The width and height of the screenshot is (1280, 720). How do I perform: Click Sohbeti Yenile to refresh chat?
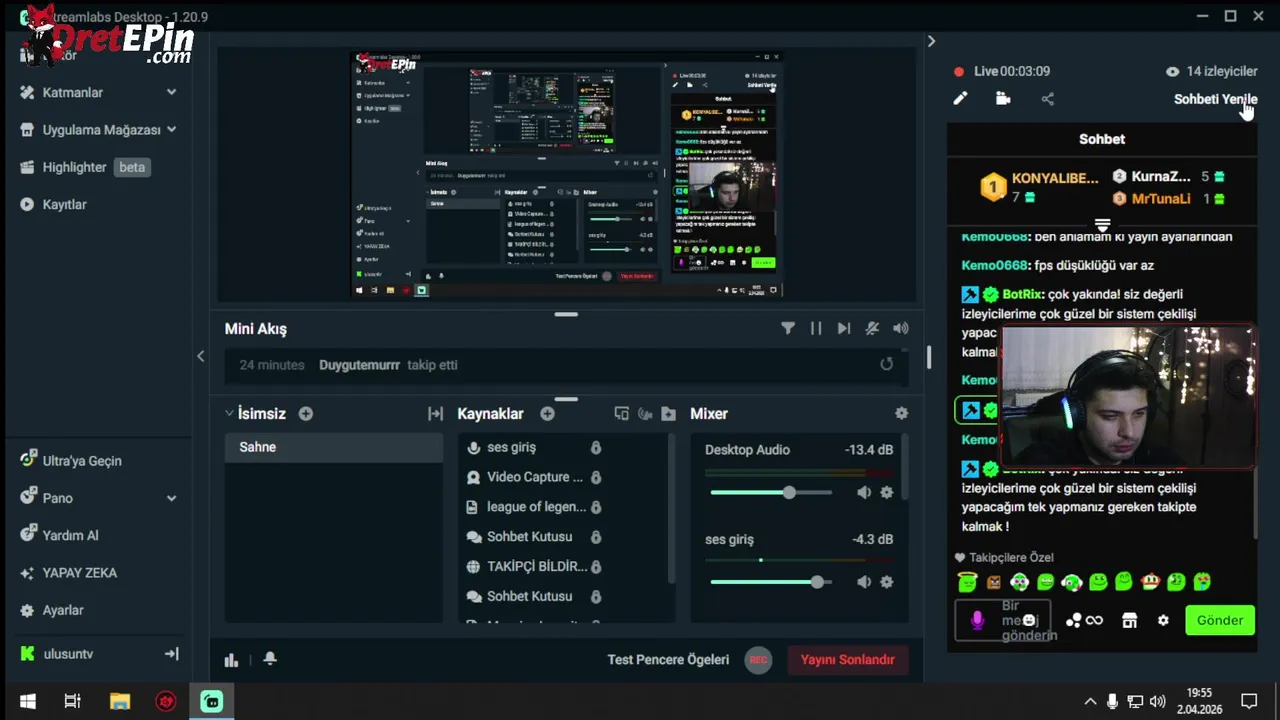1215,99
